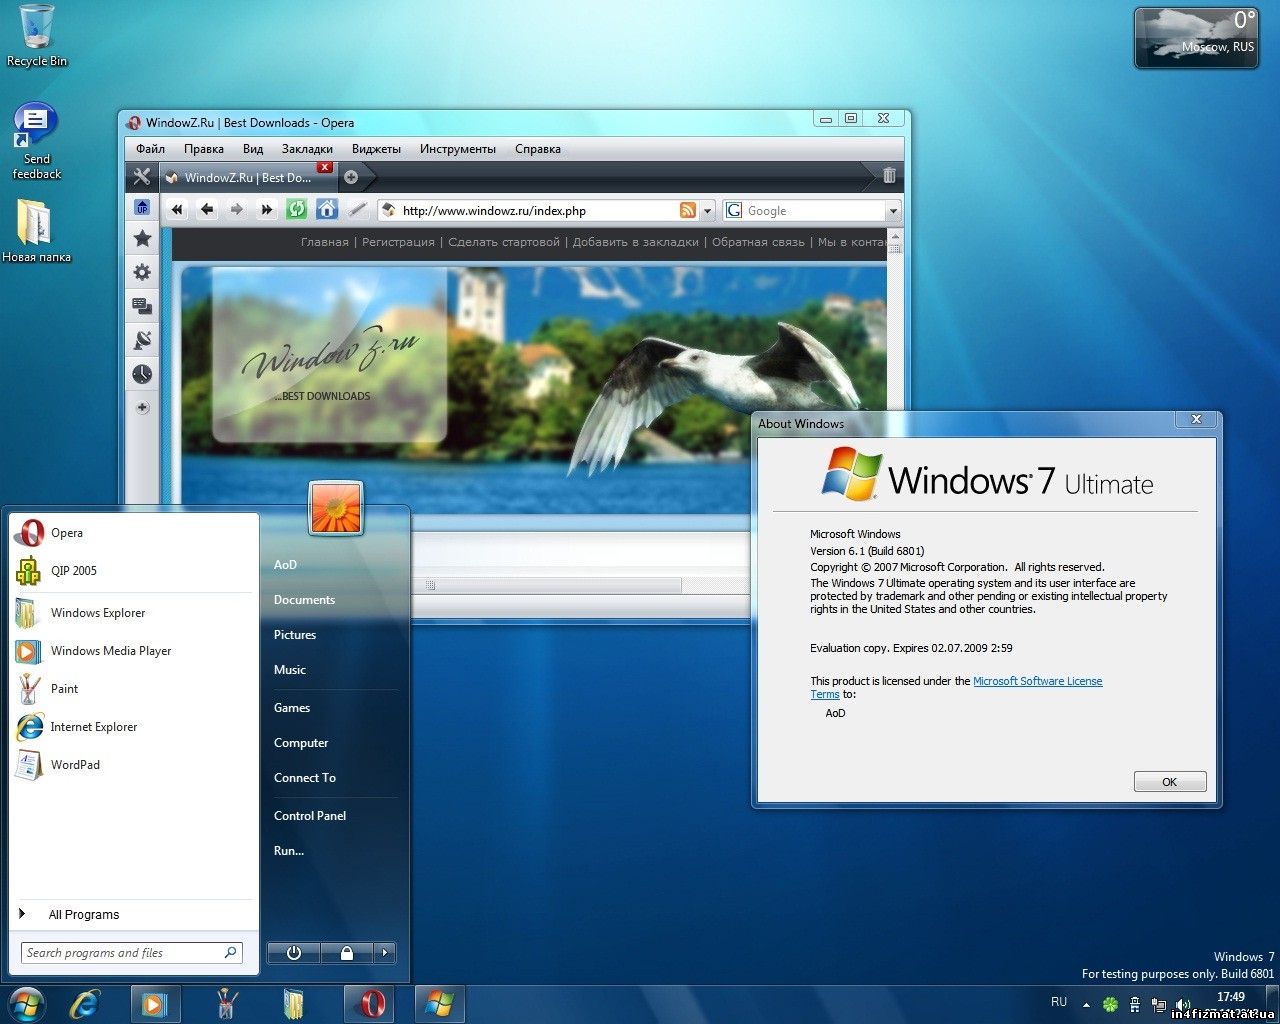Open Вид menu in Opera

(x=253, y=149)
